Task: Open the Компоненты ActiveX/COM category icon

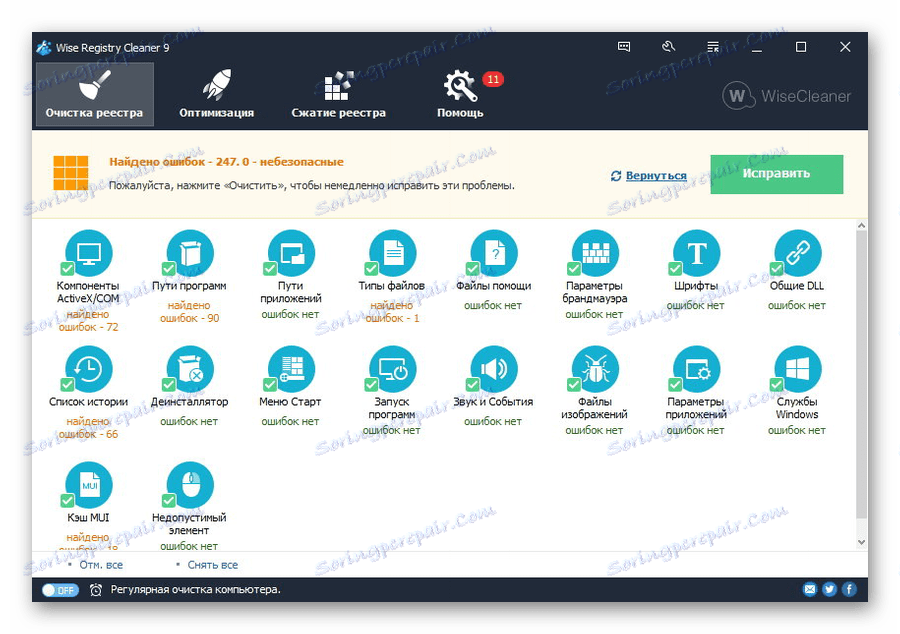Action: 88,253
